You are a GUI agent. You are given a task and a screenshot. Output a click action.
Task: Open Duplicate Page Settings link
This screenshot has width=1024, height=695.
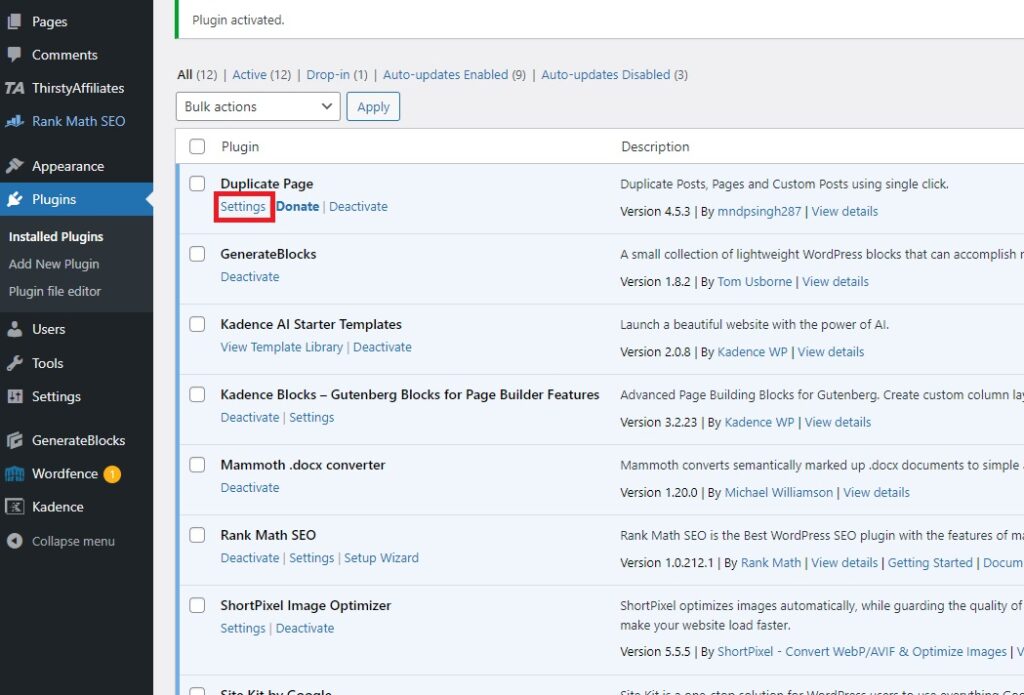[243, 206]
